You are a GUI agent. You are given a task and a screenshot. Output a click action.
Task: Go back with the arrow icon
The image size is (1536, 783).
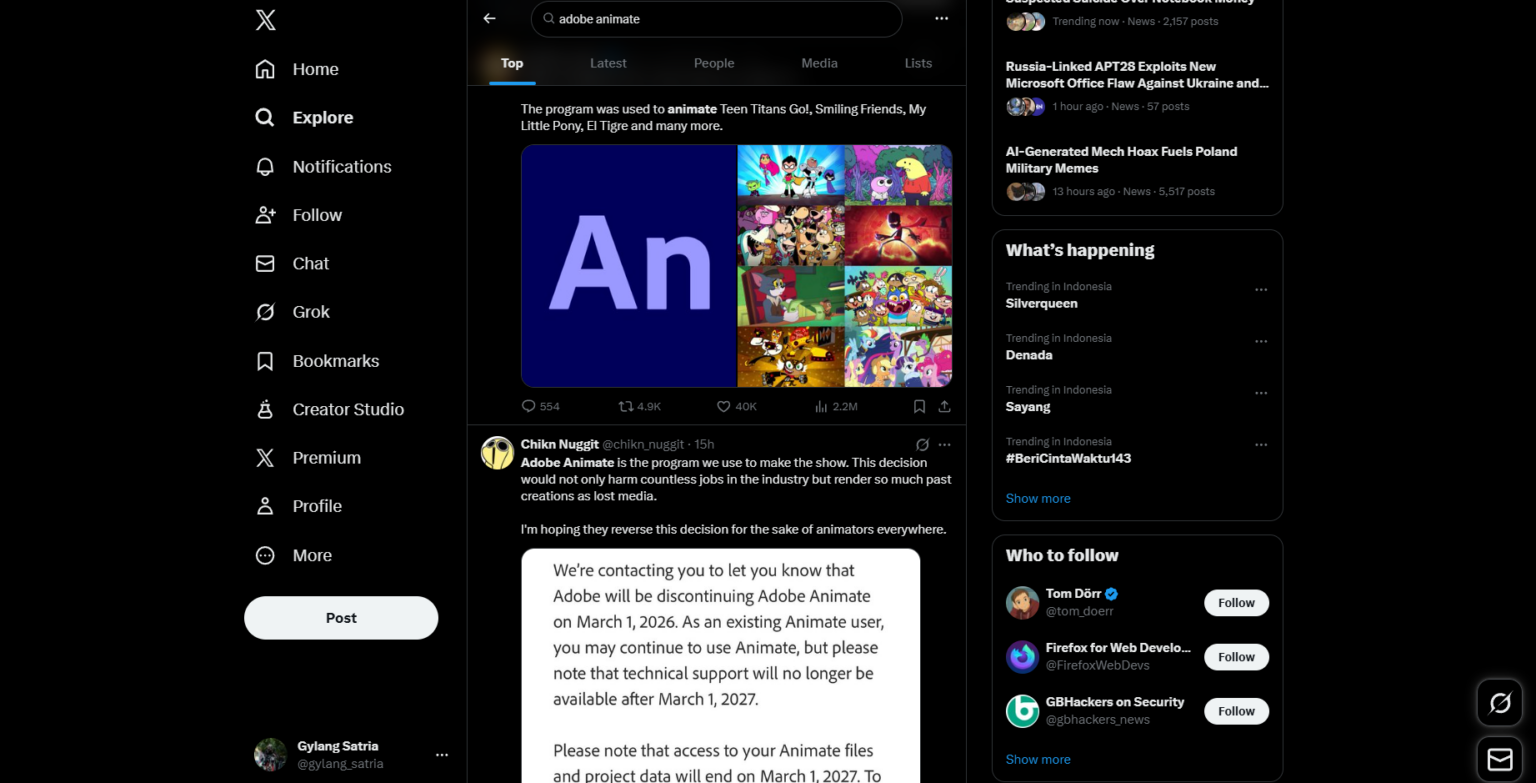[489, 18]
